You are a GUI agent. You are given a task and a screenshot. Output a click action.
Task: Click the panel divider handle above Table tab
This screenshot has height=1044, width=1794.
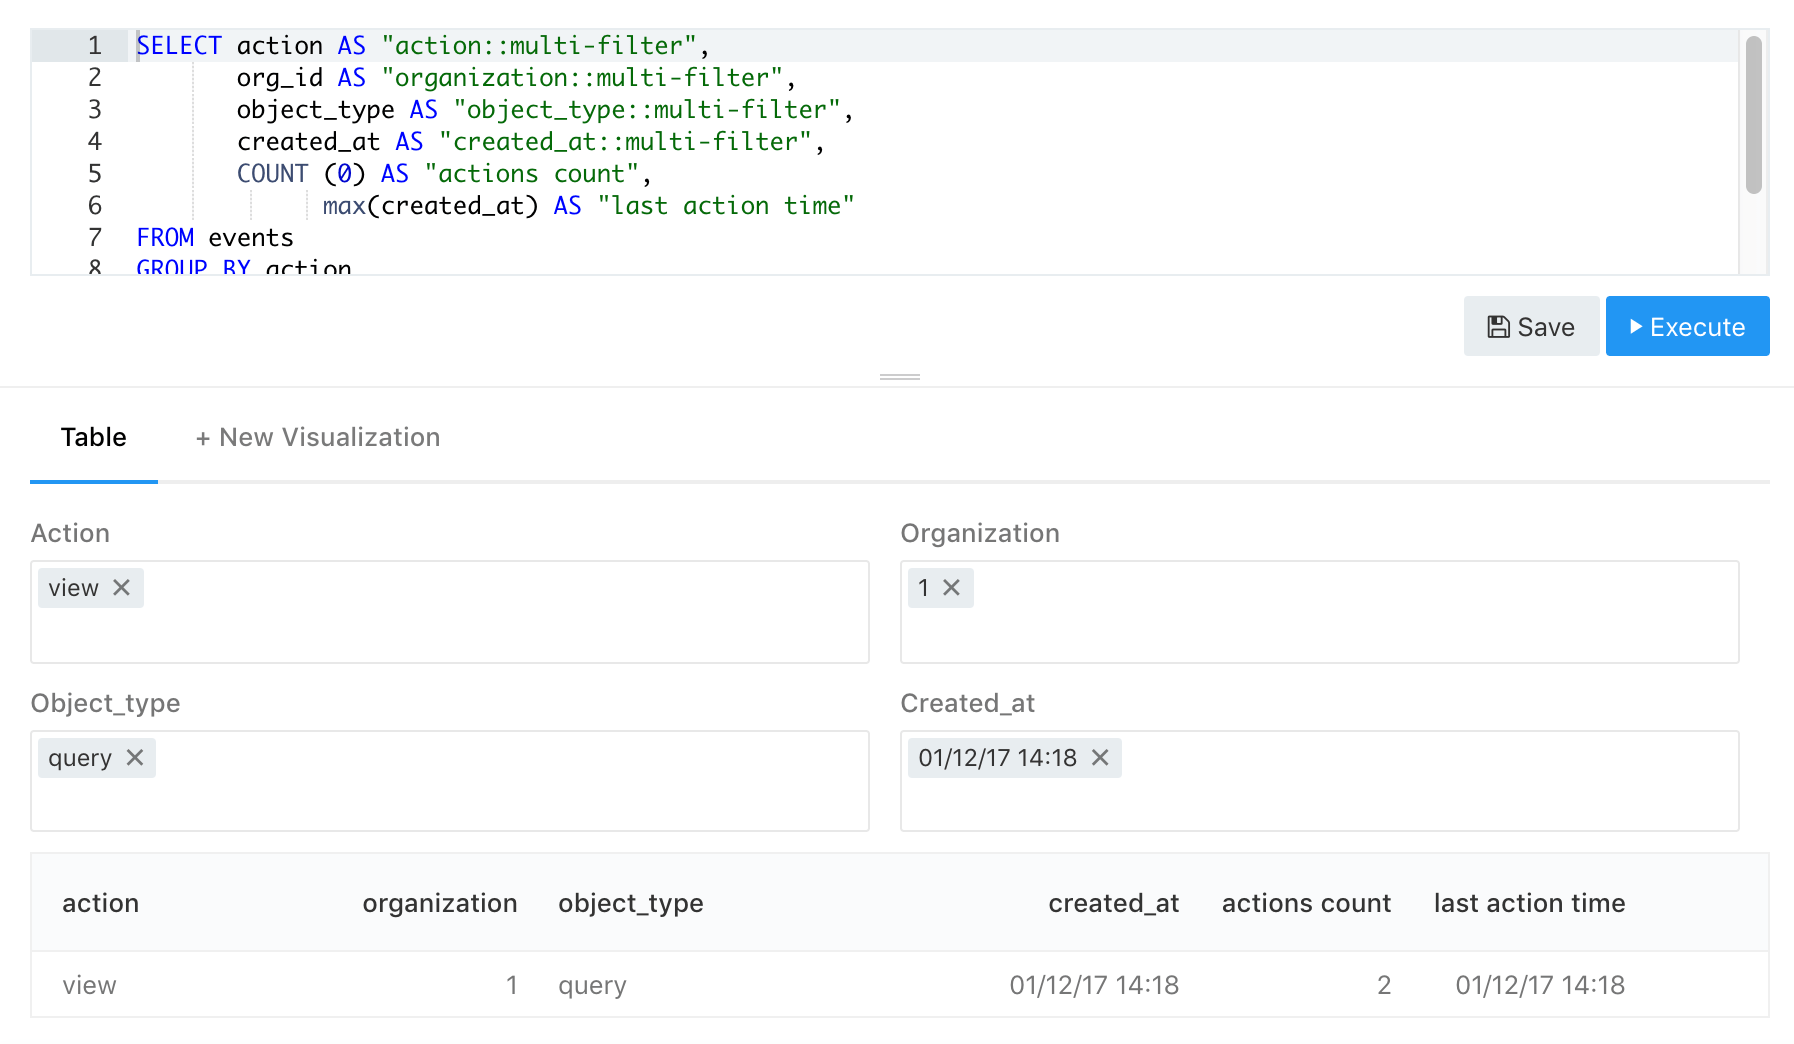[x=898, y=377]
